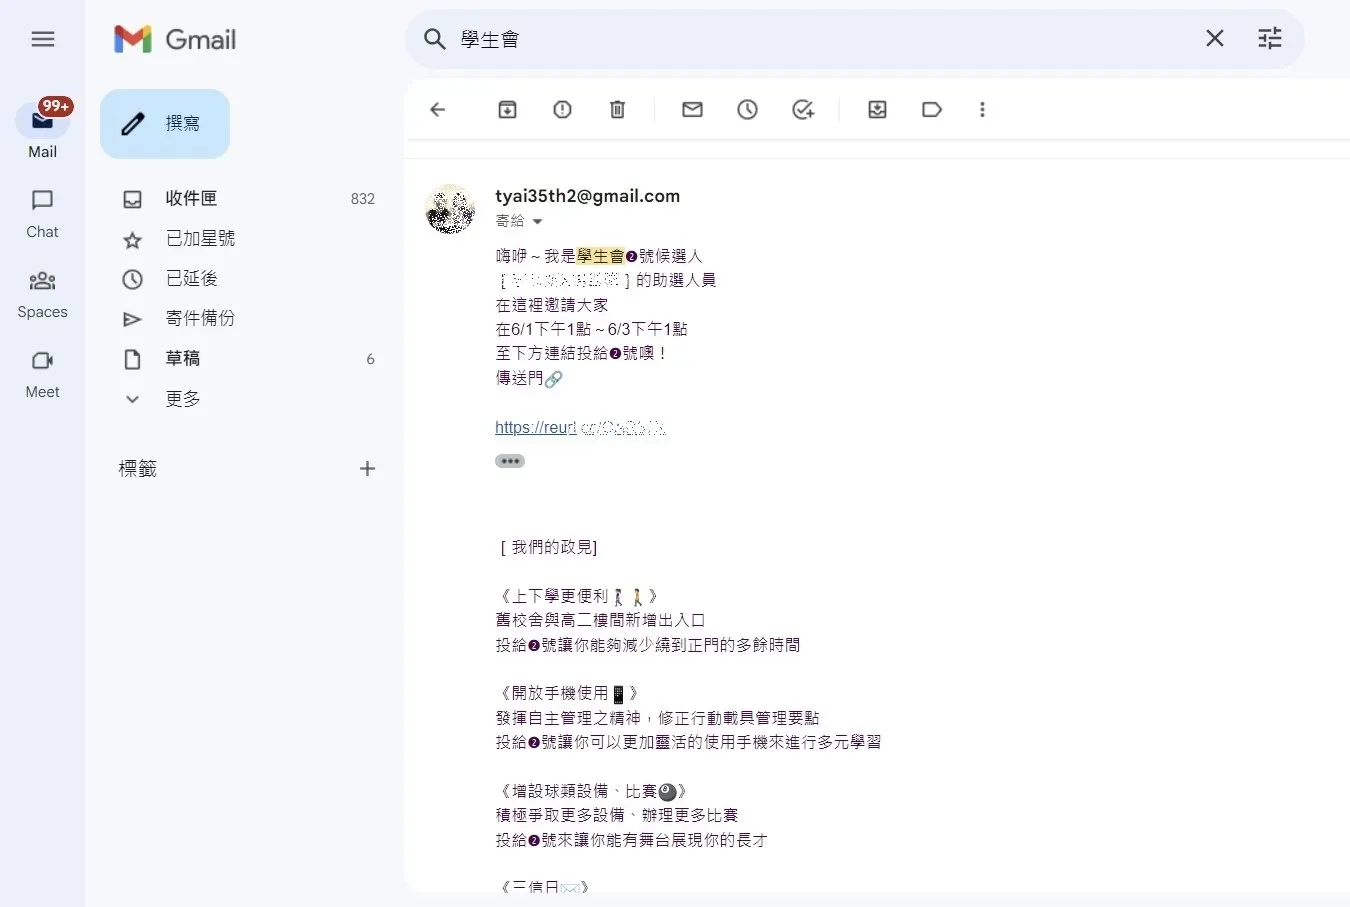Apply a label using label icon

[x=932, y=110]
